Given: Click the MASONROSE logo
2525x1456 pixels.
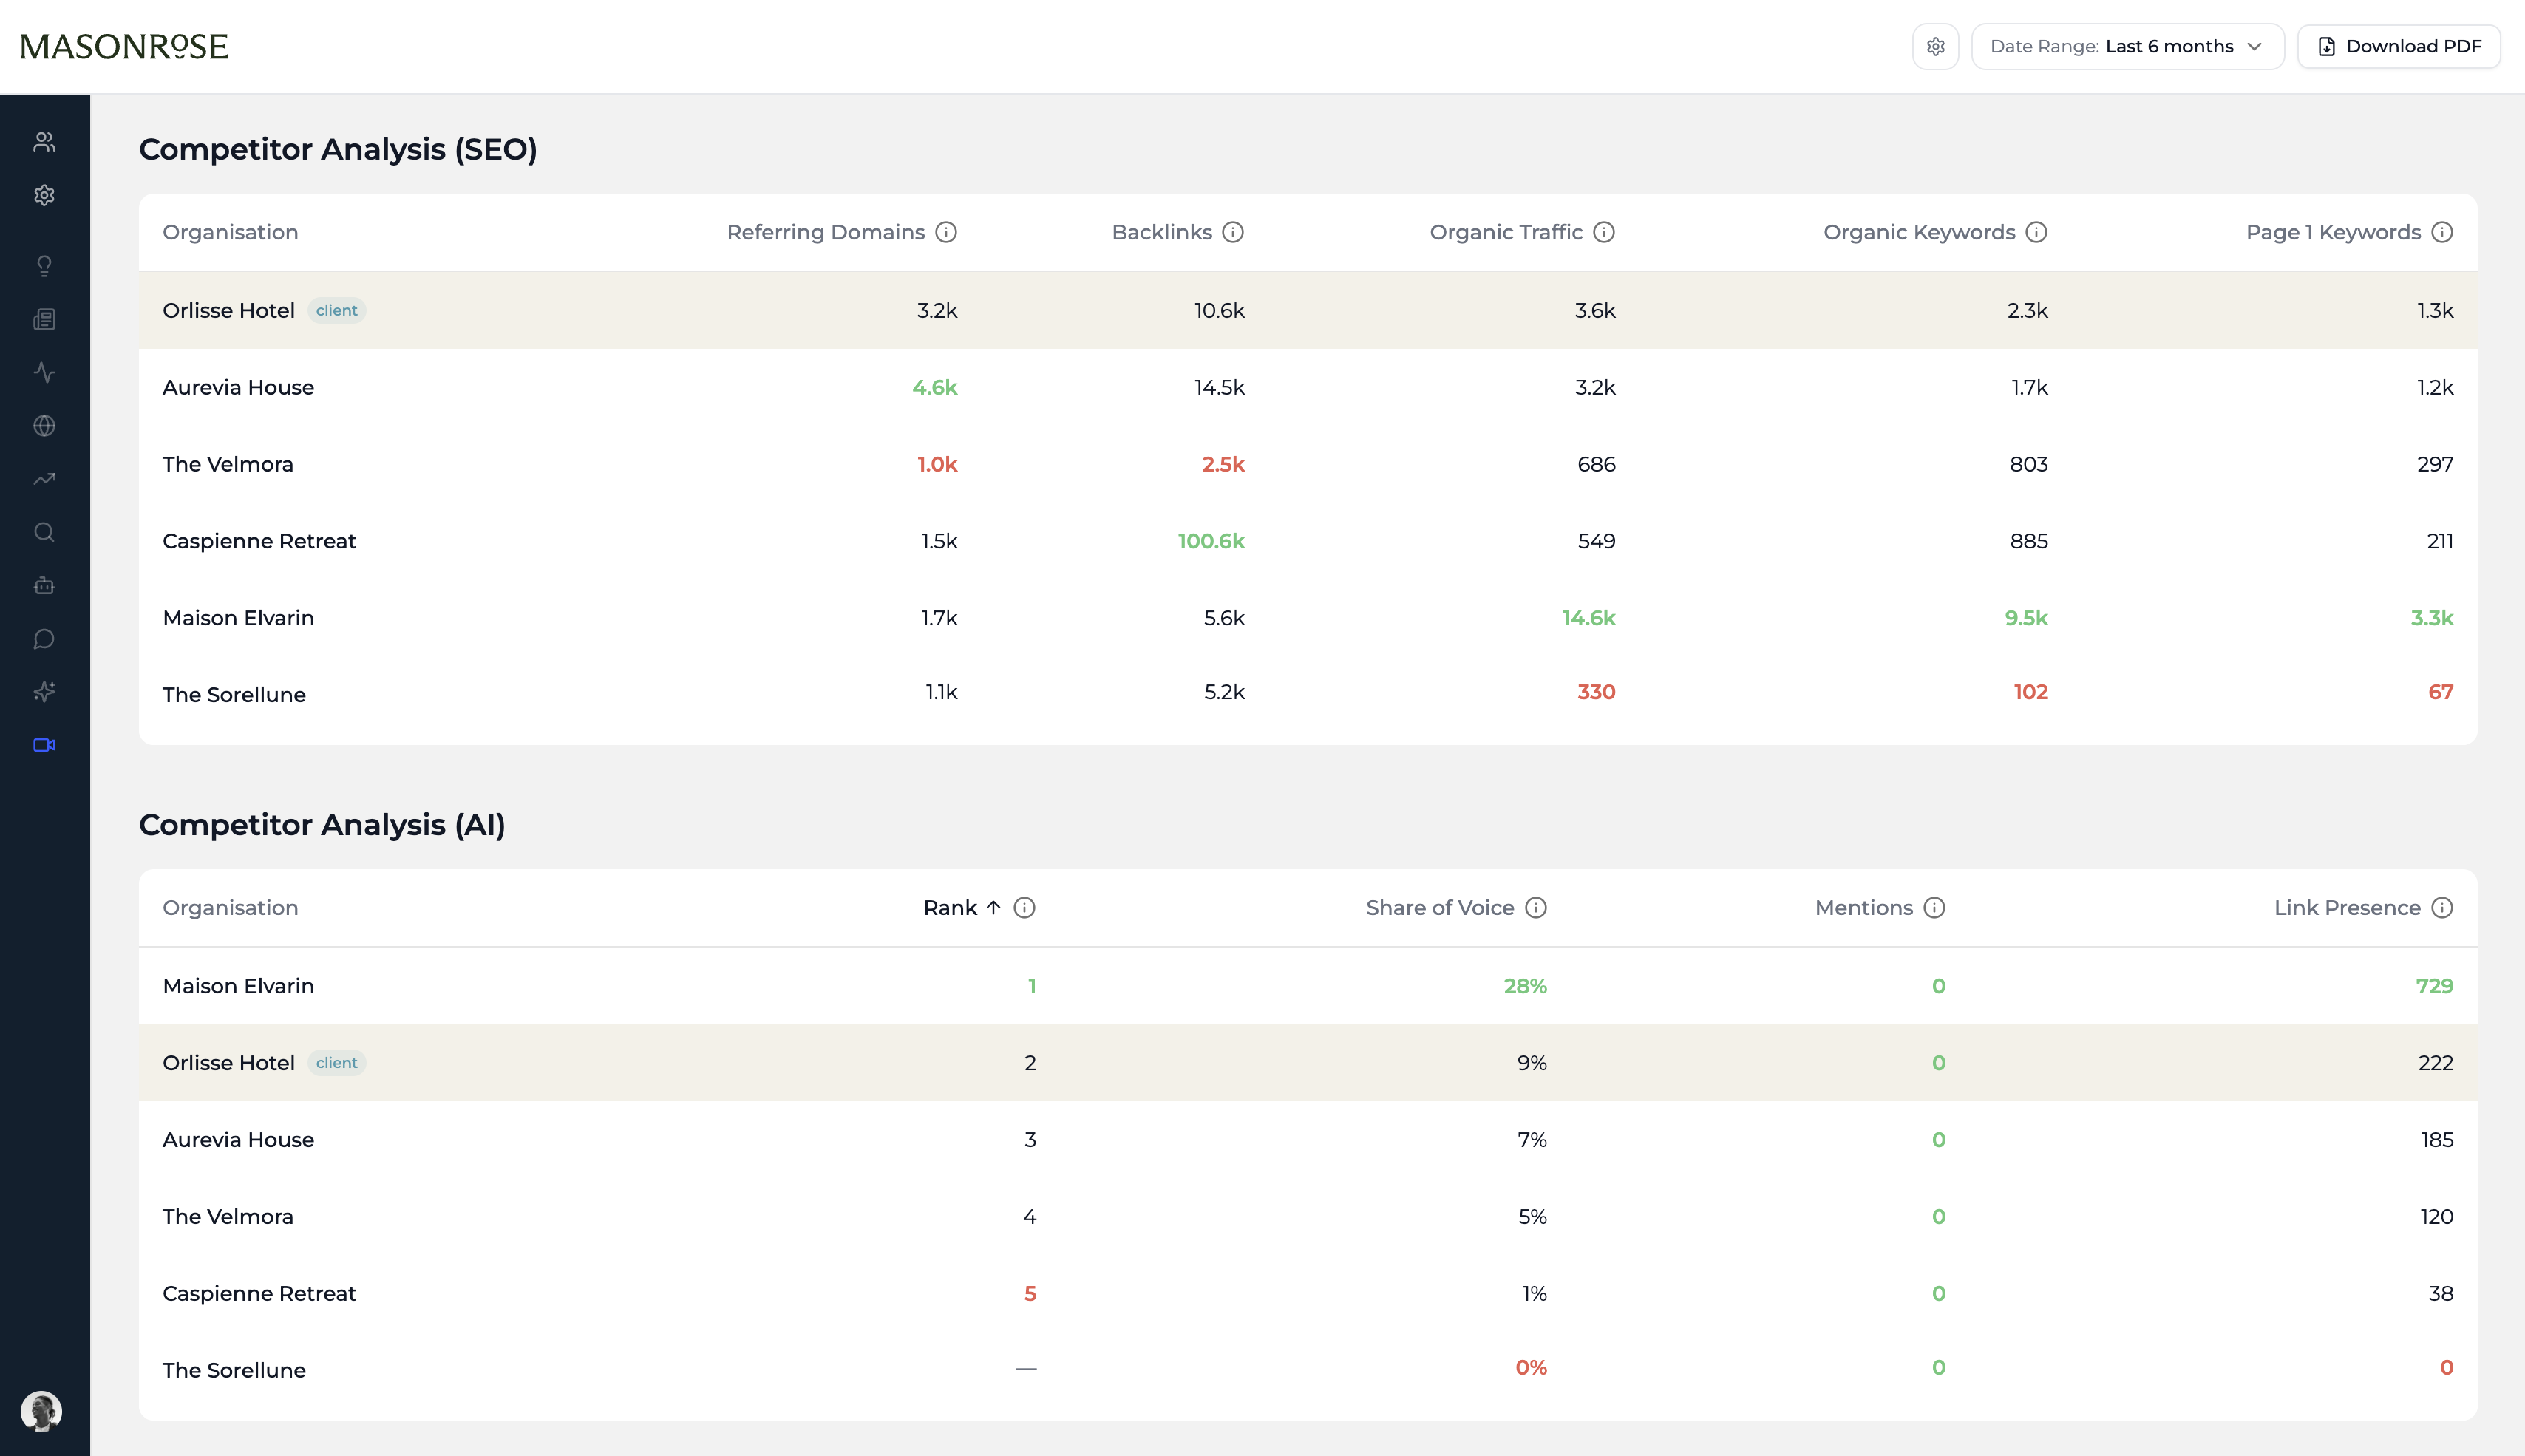Looking at the screenshot, I should [x=124, y=47].
